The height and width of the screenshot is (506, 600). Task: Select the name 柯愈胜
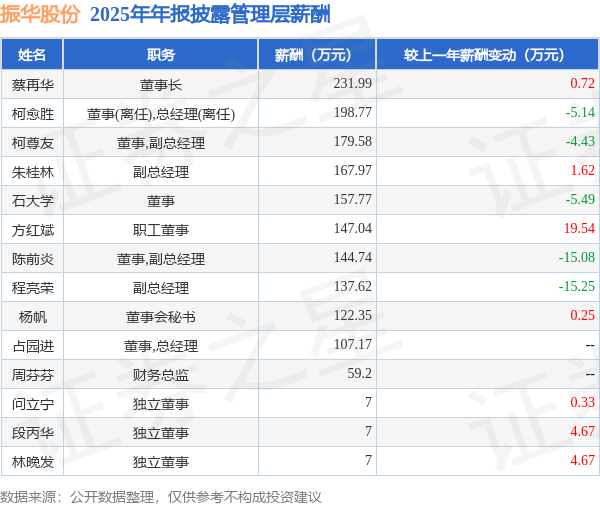[33, 114]
